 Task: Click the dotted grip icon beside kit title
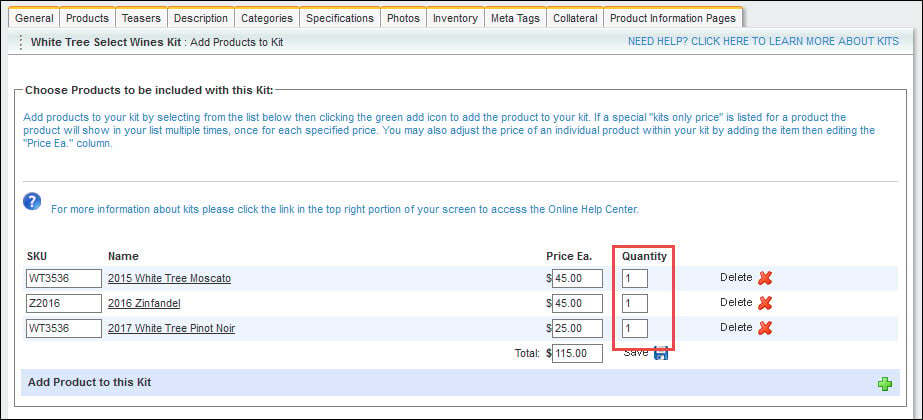coord(21,42)
